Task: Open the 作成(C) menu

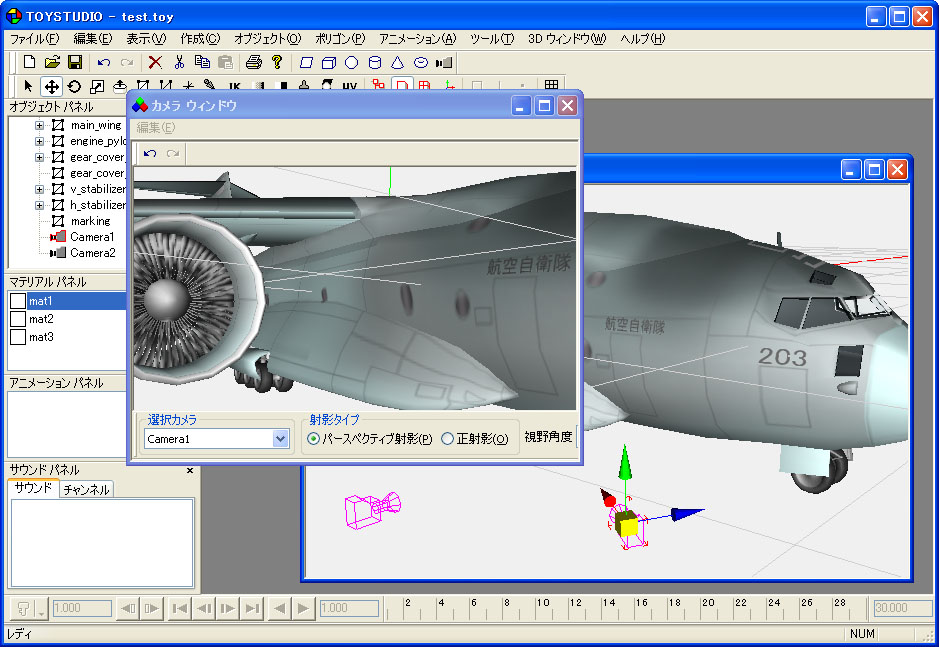Action: [200, 39]
